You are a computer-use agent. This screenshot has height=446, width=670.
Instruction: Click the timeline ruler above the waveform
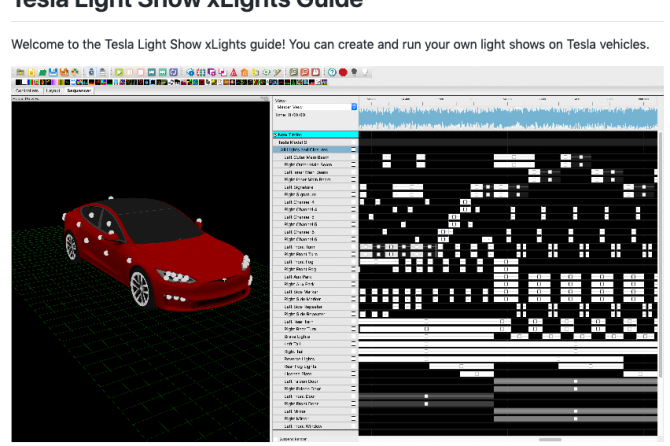(x=508, y=102)
